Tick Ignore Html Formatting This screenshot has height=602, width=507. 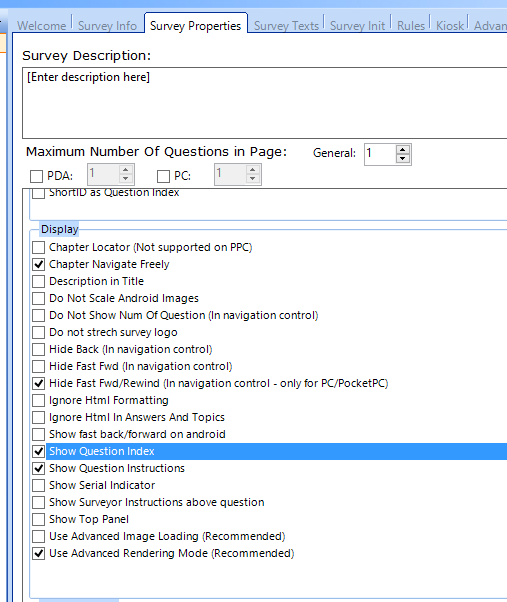(38, 400)
